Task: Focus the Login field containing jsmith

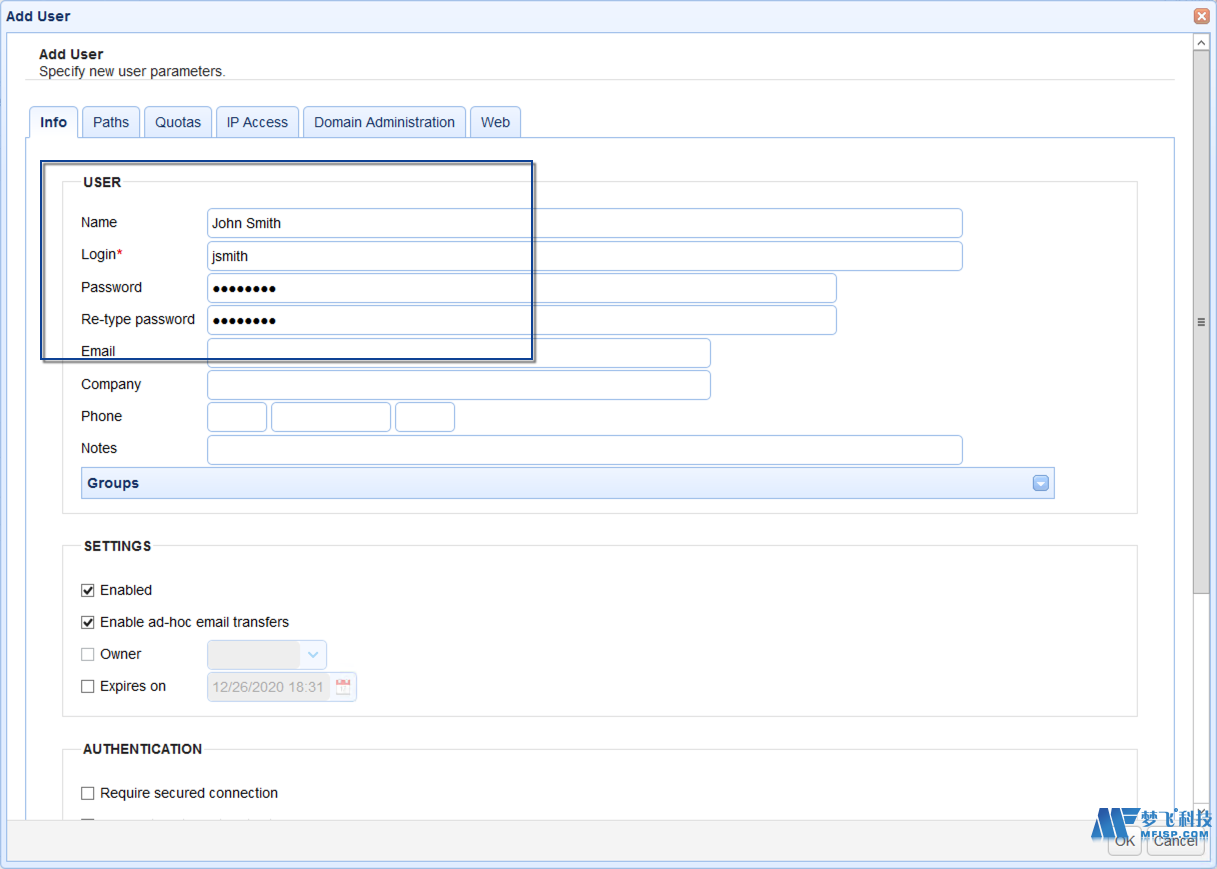Action: (585, 256)
